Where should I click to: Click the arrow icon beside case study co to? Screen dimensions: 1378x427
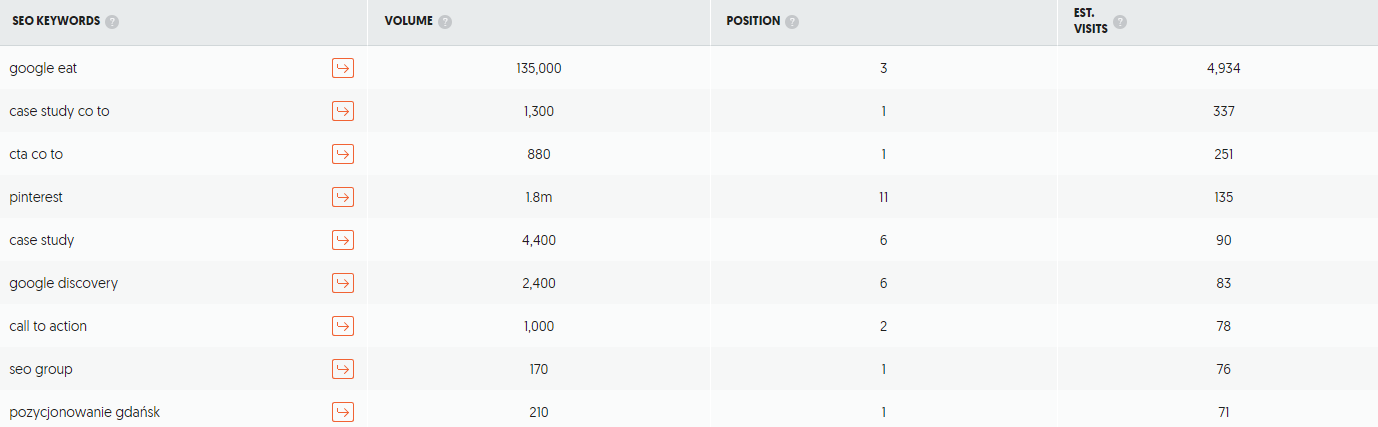coord(343,111)
